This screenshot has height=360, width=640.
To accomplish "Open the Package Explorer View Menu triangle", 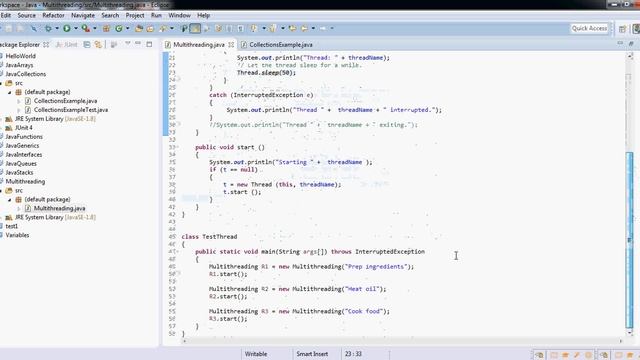I will coord(127,43).
